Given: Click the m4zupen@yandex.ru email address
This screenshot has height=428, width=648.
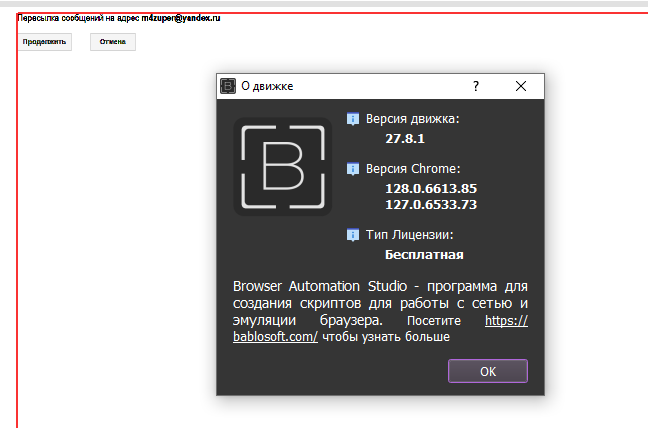Looking at the screenshot, I should pos(181,18).
